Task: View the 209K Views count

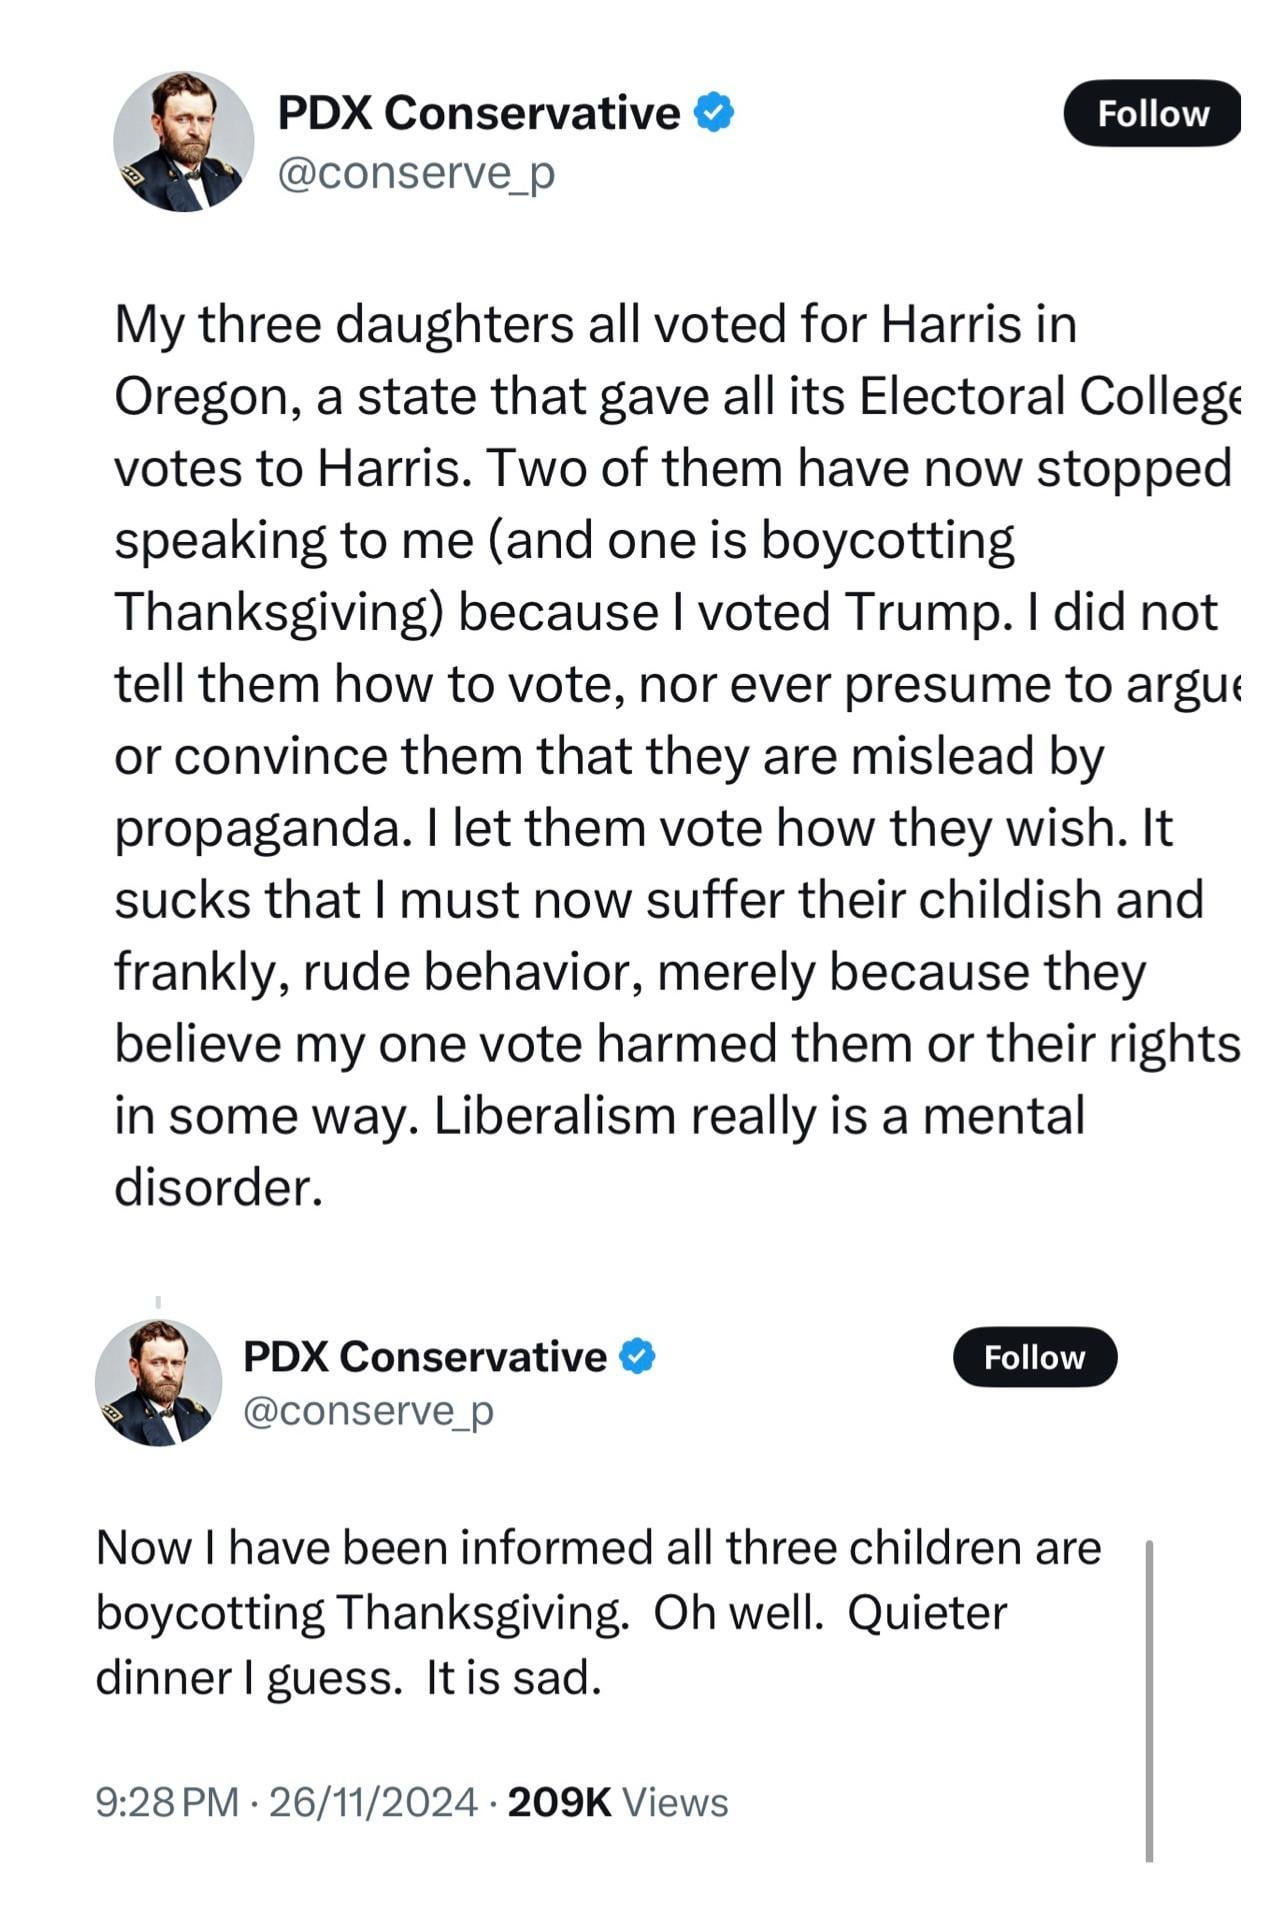Action: [x=618, y=1802]
